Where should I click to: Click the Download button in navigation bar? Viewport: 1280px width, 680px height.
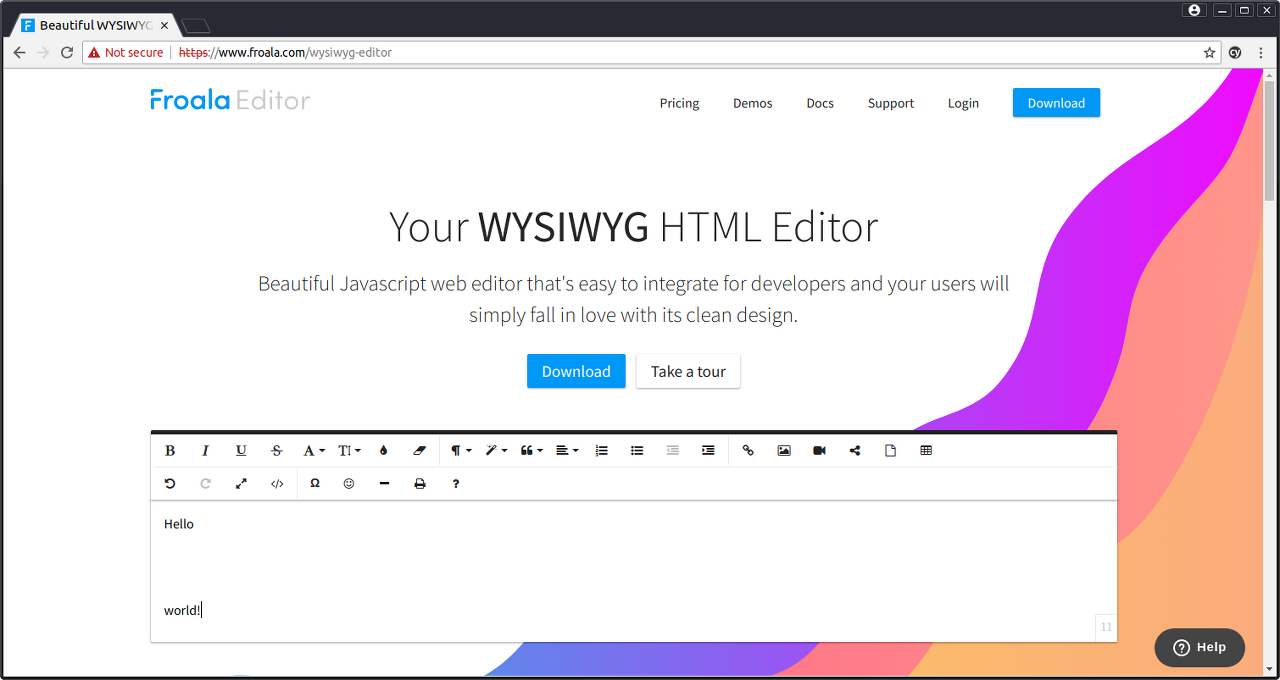[1056, 103]
